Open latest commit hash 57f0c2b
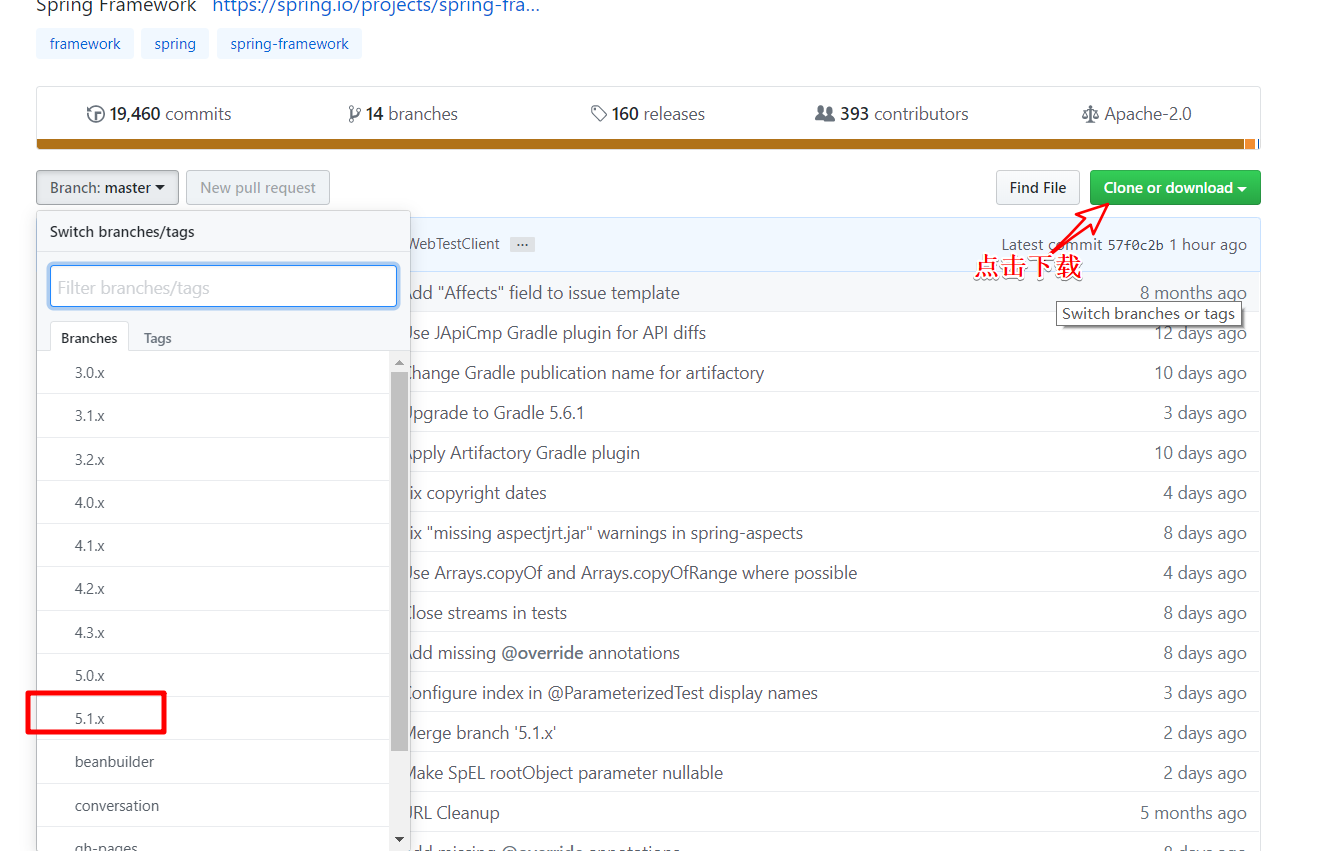This screenshot has height=851, width=1318. pyautogui.click(x=1135, y=245)
